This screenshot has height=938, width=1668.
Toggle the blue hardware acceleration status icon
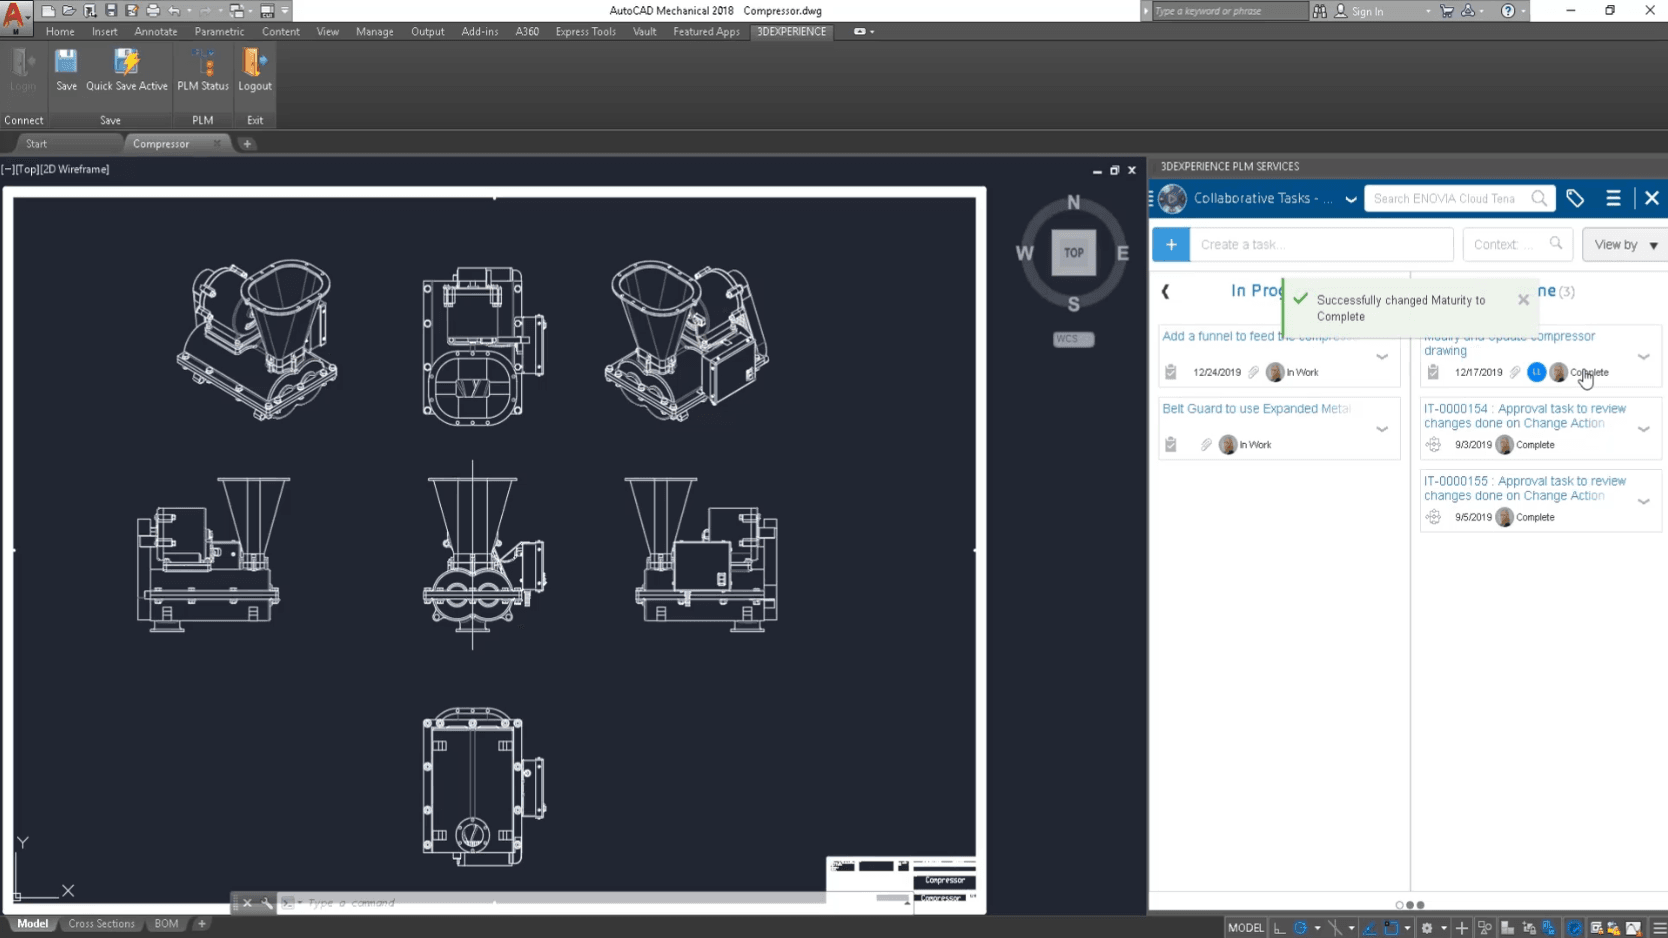click(x=1575, y=928)
